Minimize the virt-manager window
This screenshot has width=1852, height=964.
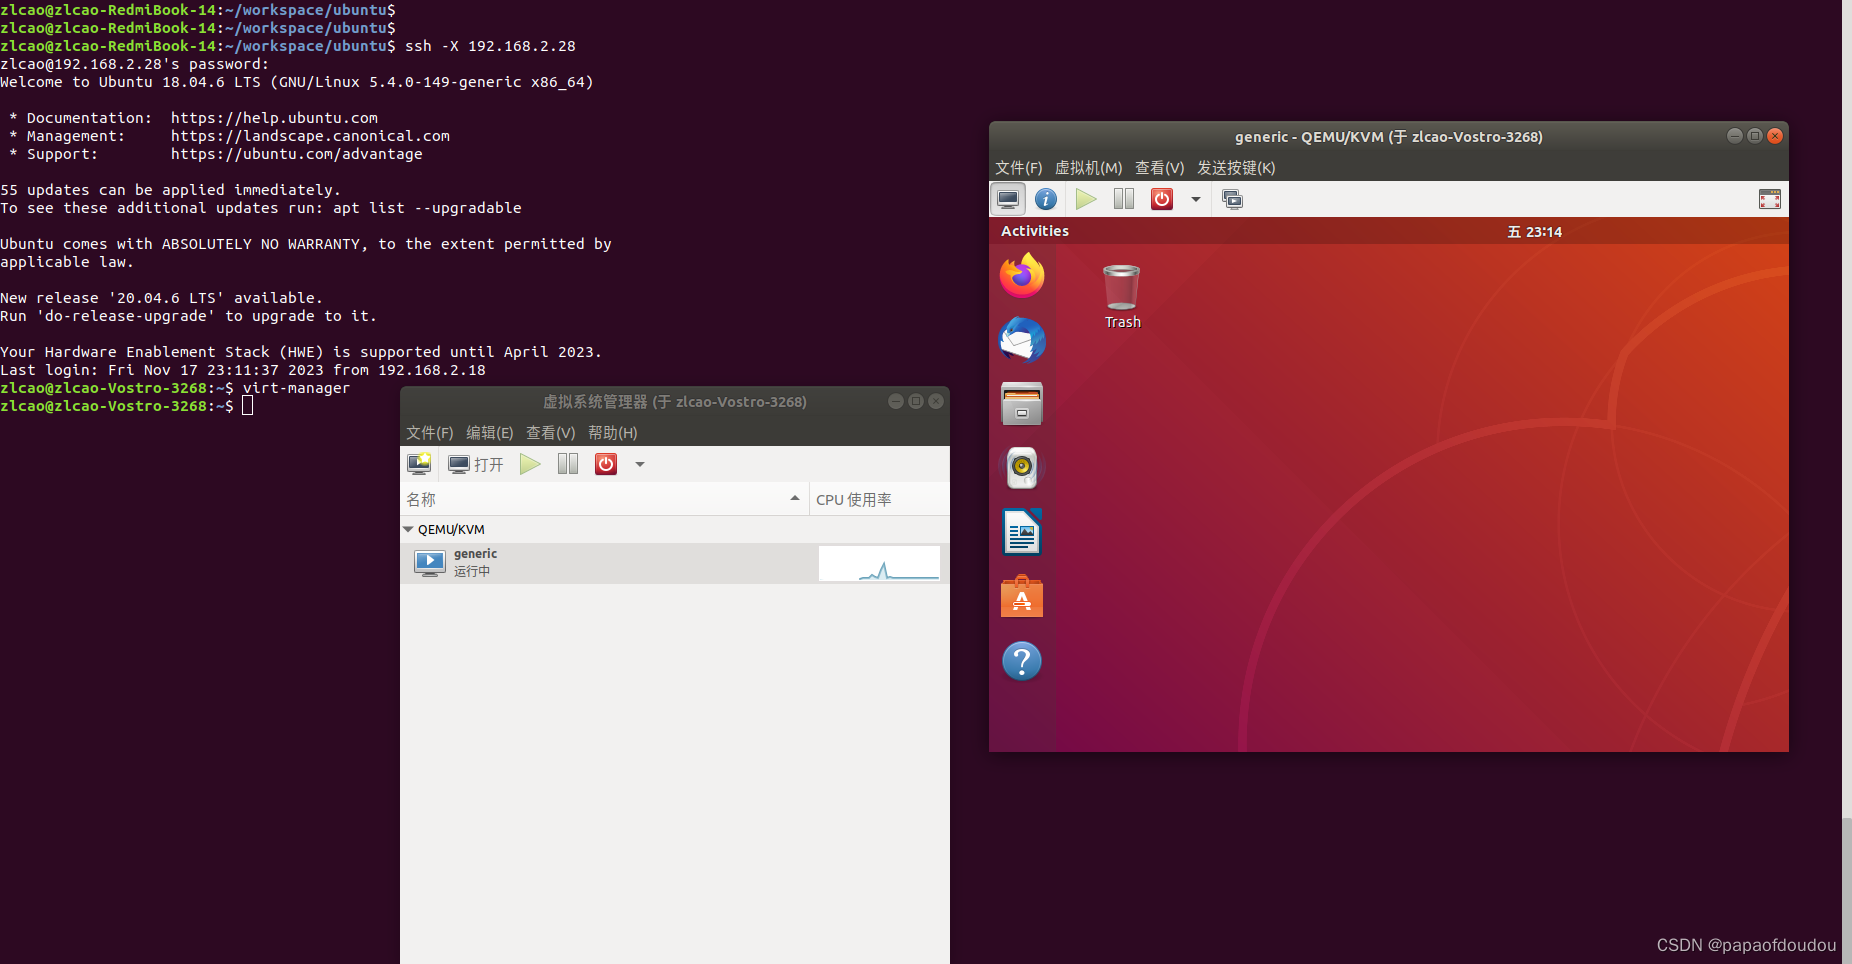(896, 401)
